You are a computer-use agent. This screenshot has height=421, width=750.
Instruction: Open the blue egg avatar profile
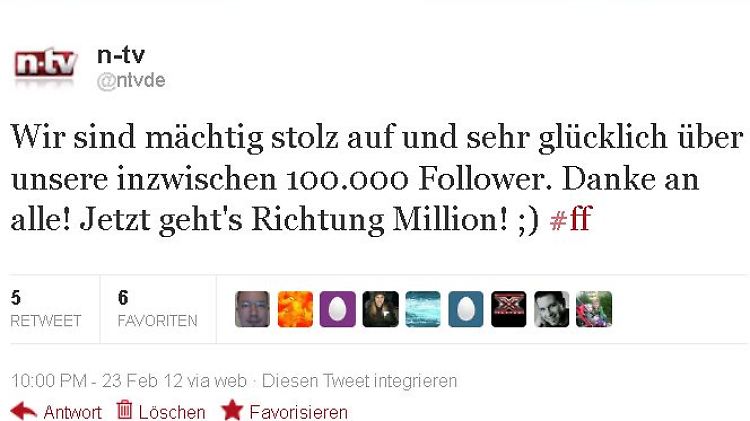pyautogui.click(x=466, y=309)
